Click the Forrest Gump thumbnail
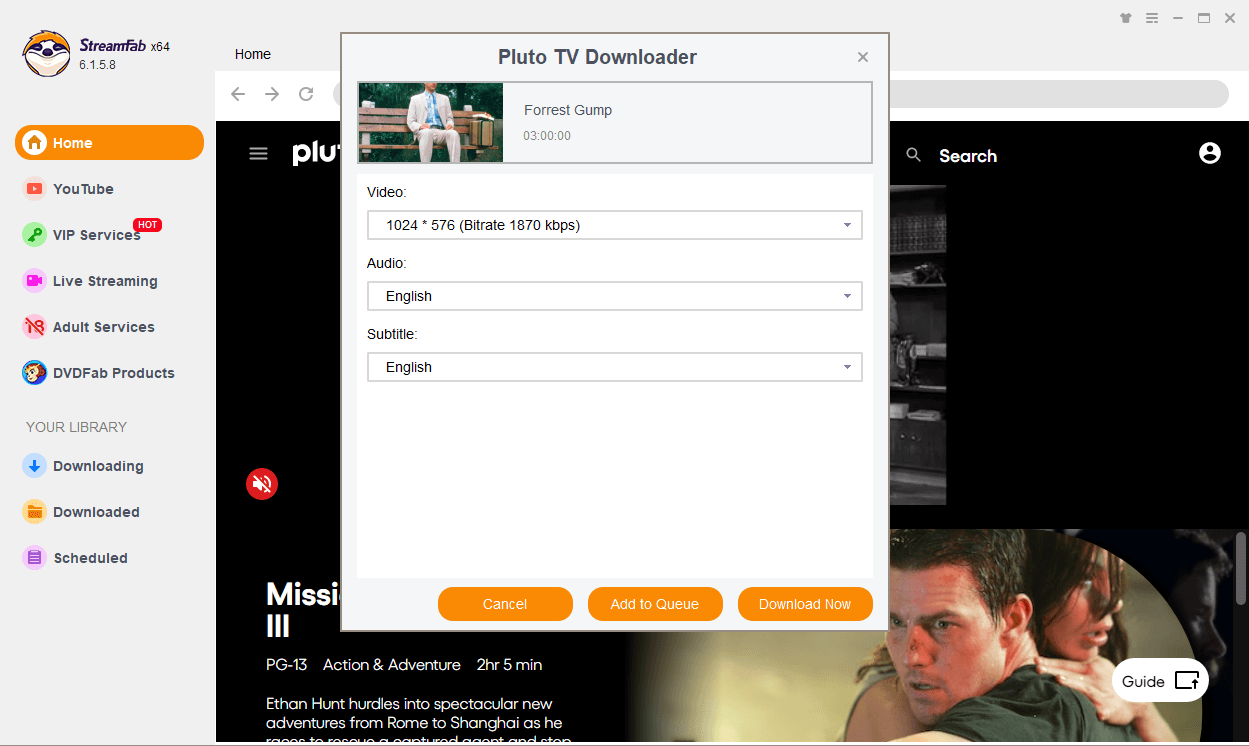1249x746 pixels. tap(431, 122)
